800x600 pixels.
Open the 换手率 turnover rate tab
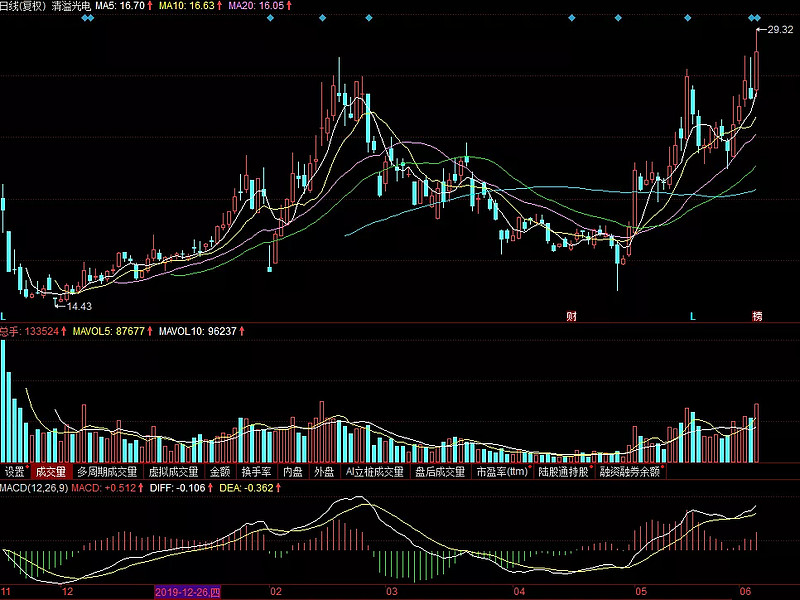click(x=257, y=471)
